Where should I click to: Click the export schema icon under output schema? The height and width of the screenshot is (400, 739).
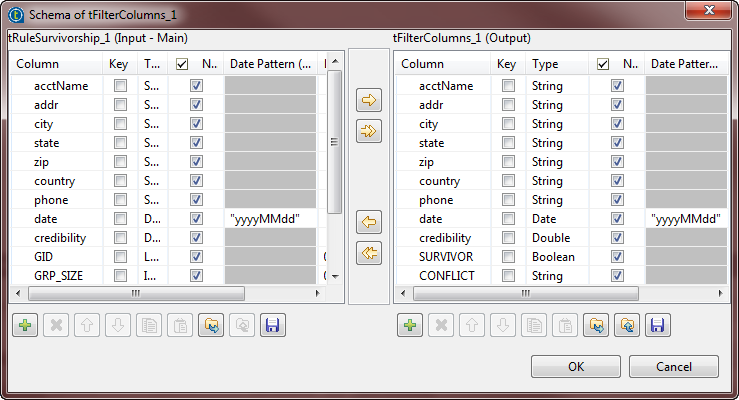627,325
